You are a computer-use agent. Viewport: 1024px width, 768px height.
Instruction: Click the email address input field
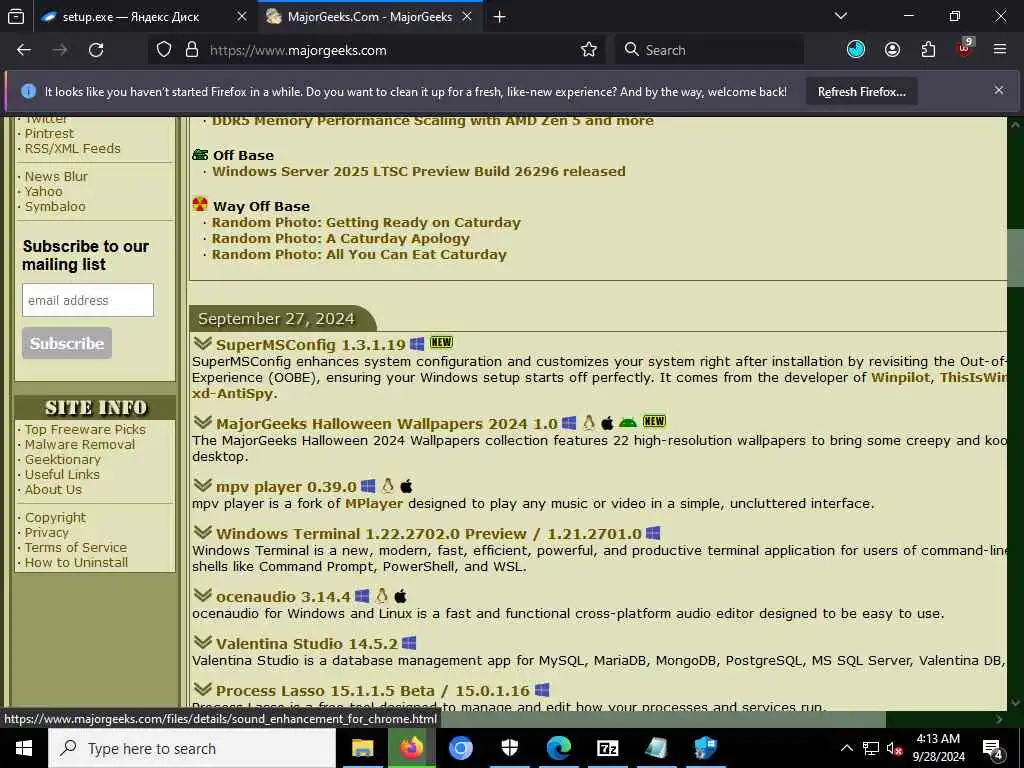[88, 300]
